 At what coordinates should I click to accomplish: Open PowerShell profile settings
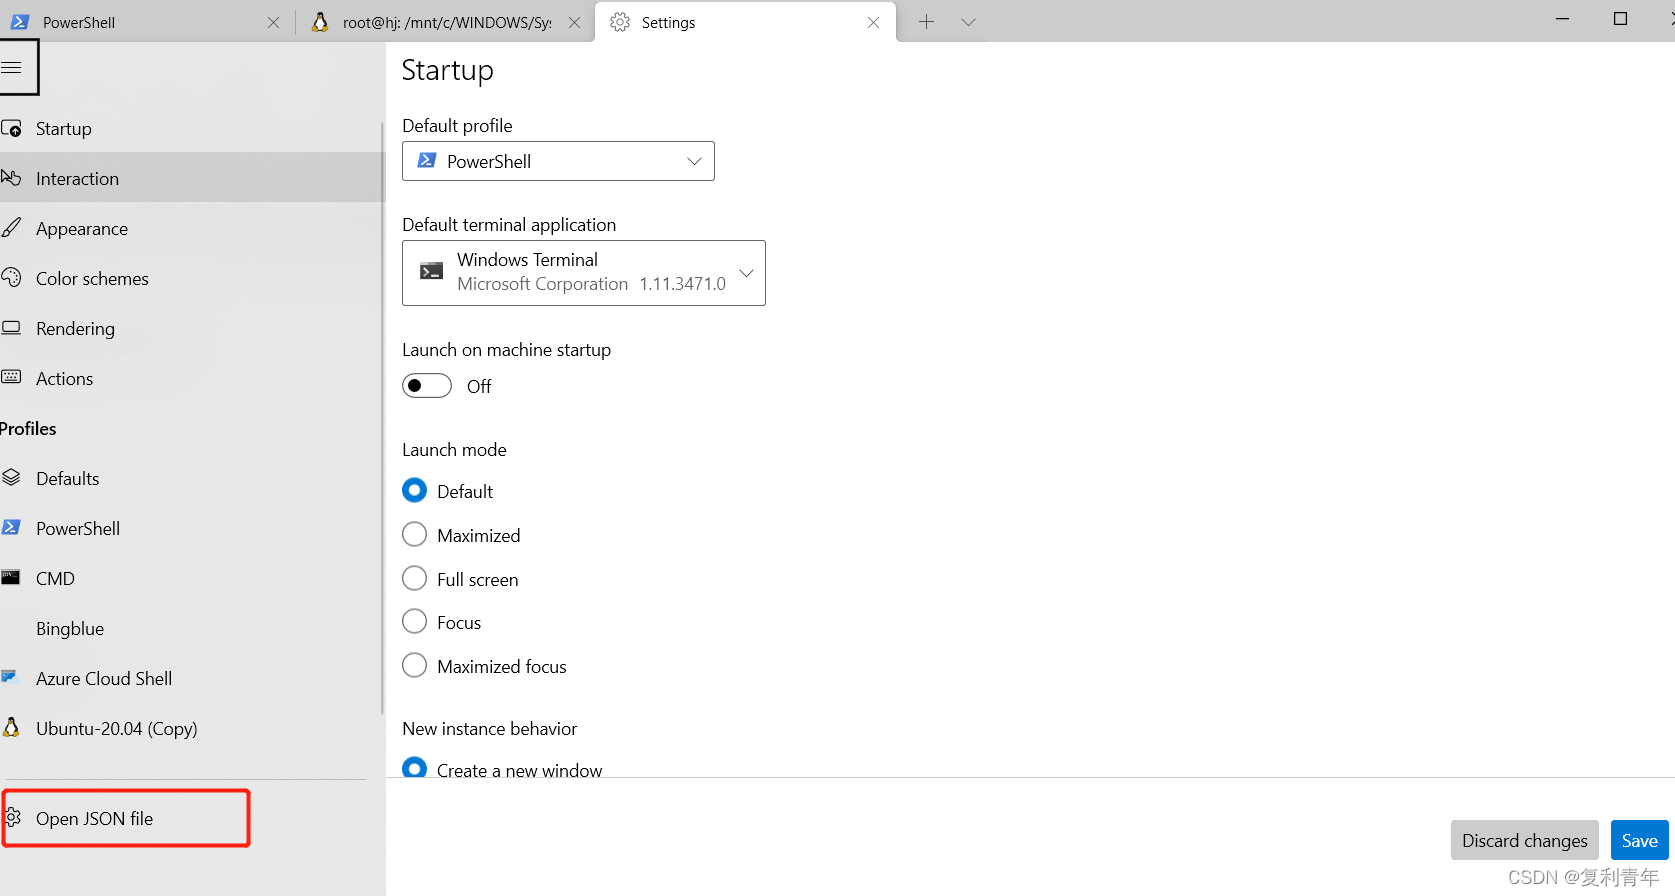click(x=190, y=528)
